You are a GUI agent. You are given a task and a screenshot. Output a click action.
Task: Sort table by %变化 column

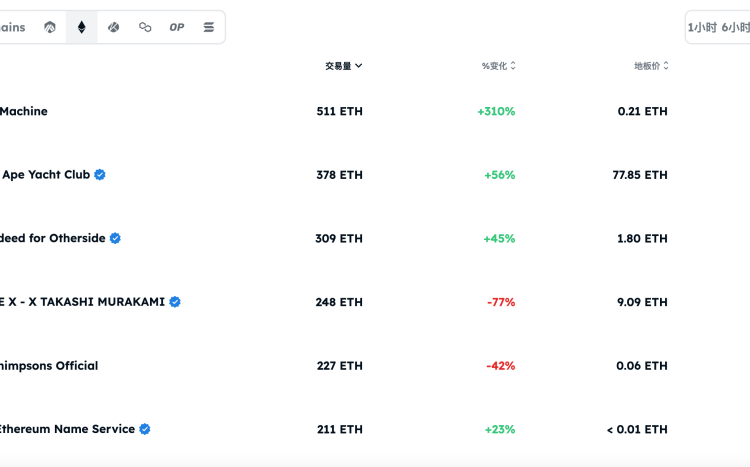[498, 66]
